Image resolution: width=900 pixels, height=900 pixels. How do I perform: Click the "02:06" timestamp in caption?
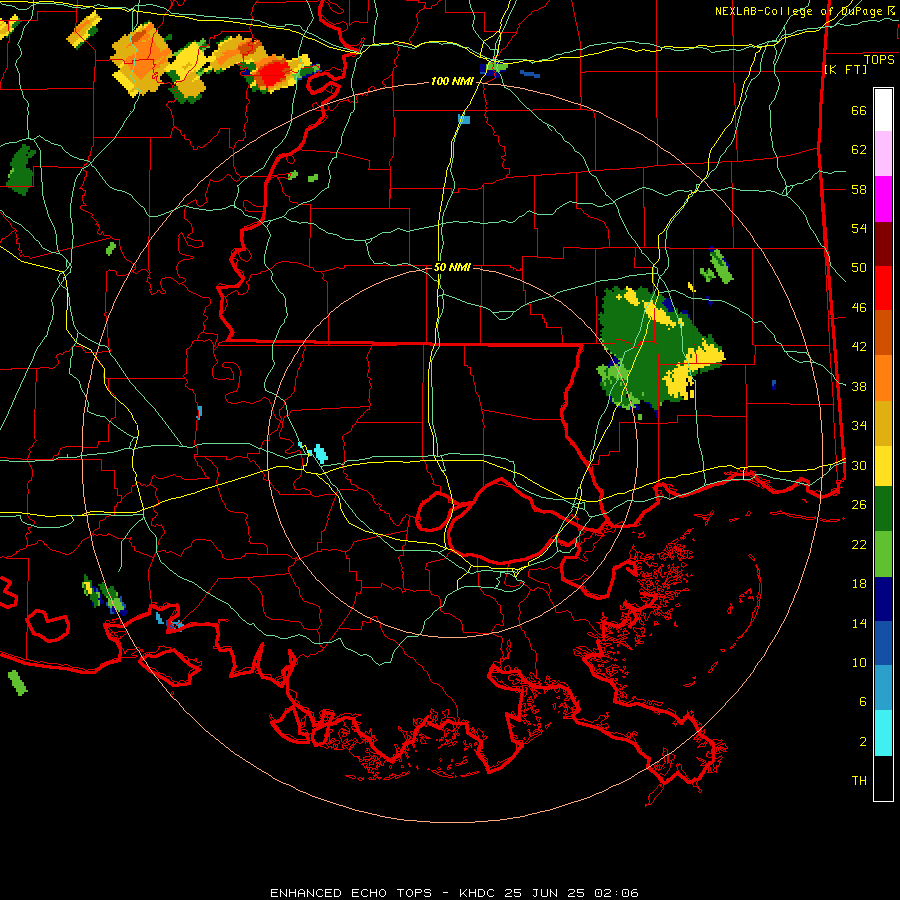[616, 893]
